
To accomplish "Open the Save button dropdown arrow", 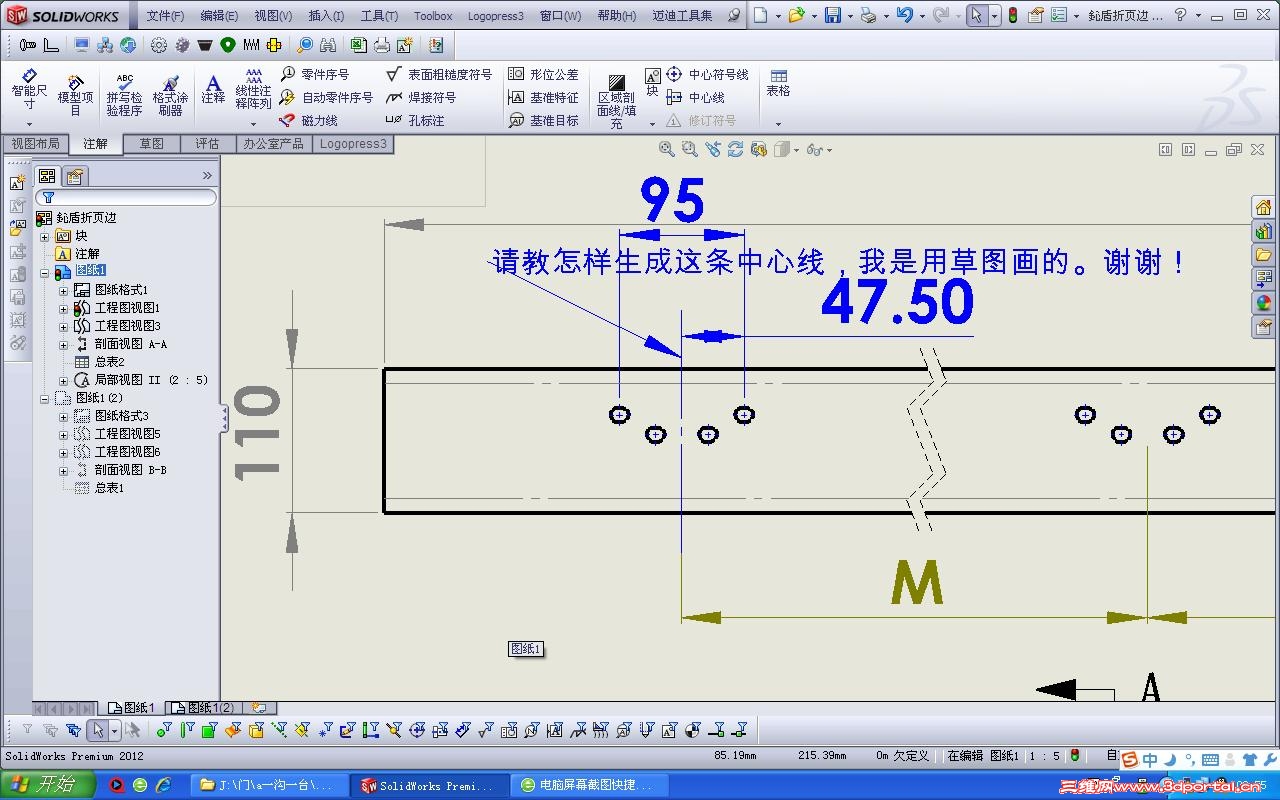I will (x=849, y=16).
